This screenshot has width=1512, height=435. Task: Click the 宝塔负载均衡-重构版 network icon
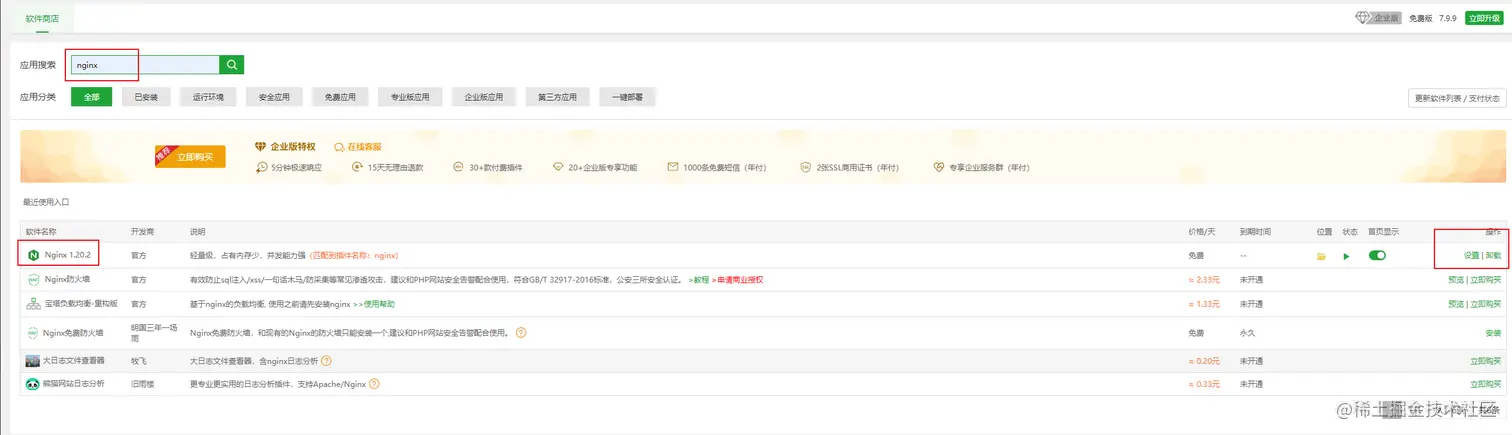(33, 304)
